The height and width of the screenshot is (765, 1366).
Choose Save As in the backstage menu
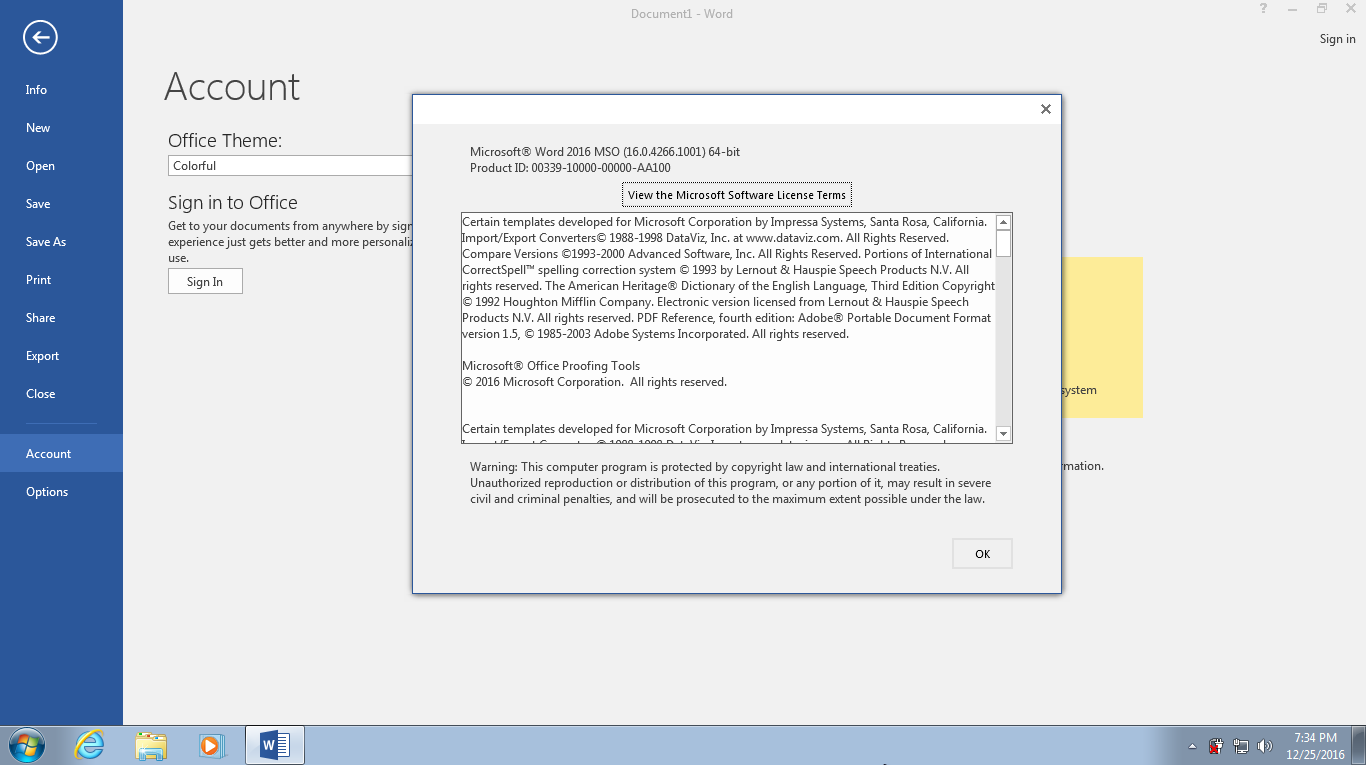pos(61,242)
